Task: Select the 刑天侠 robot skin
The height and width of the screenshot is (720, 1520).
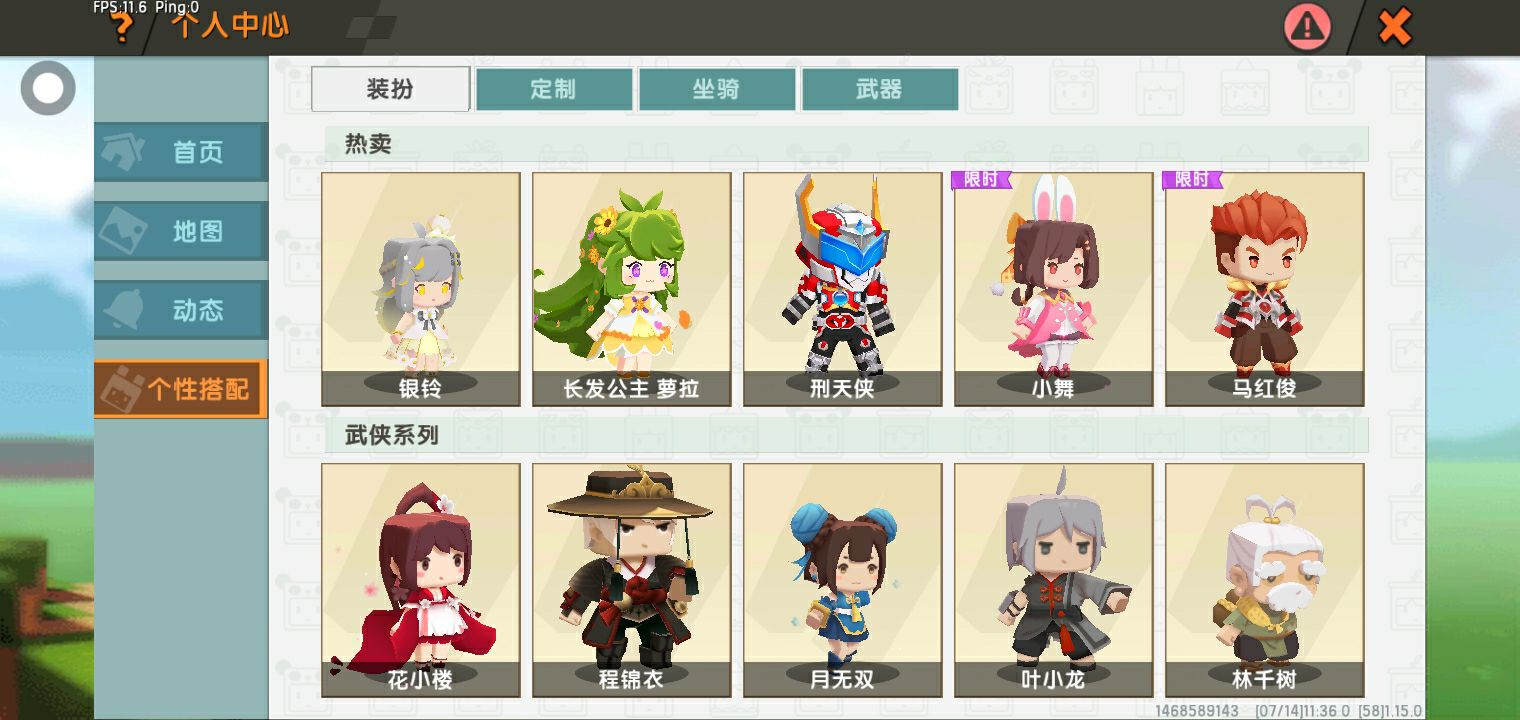Action: coord(843,289)
